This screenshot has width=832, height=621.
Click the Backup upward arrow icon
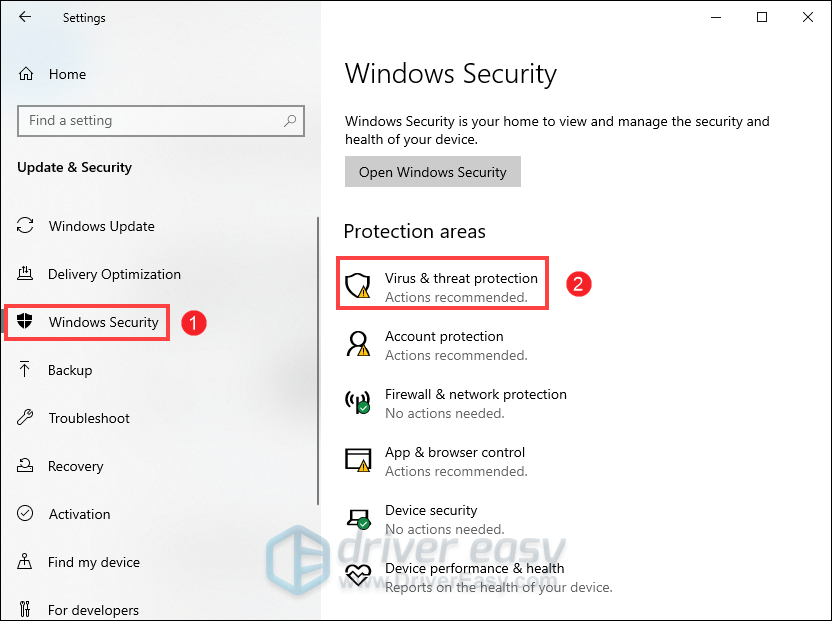point(24,369)
